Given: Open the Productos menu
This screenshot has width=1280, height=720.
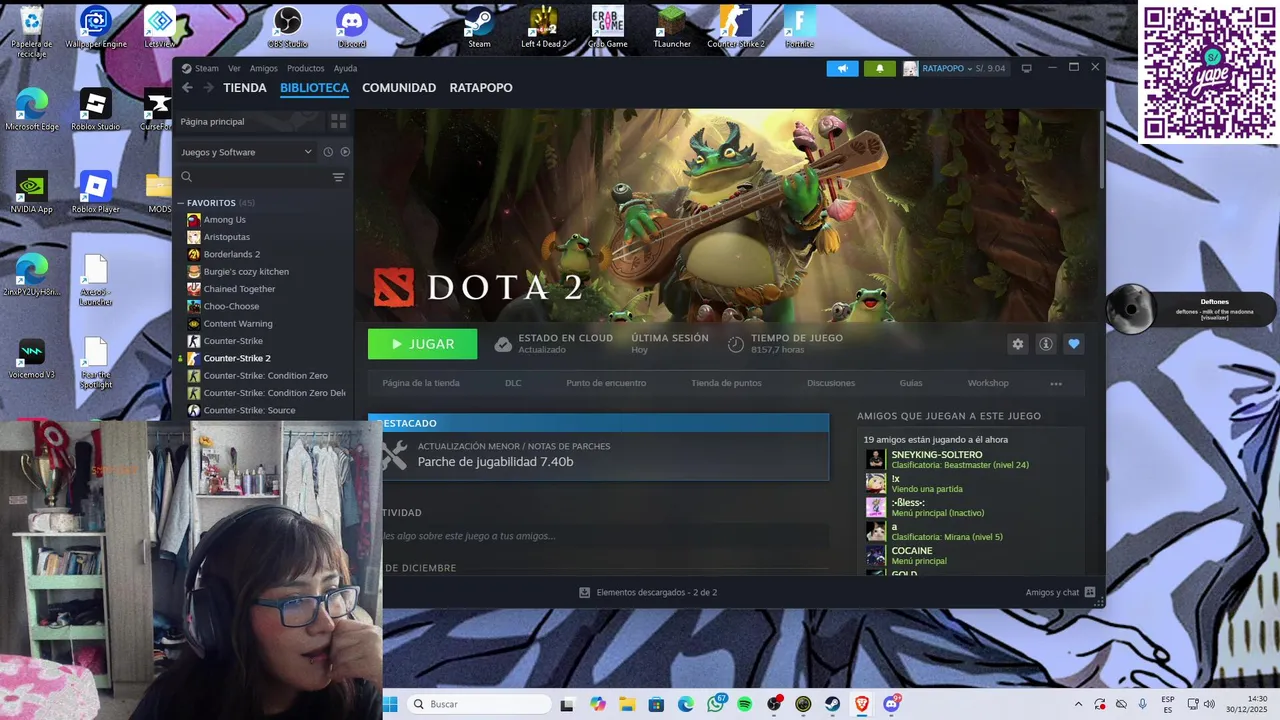Looking at the screenshot, I should pyautogui.click(x=305, y=68).
